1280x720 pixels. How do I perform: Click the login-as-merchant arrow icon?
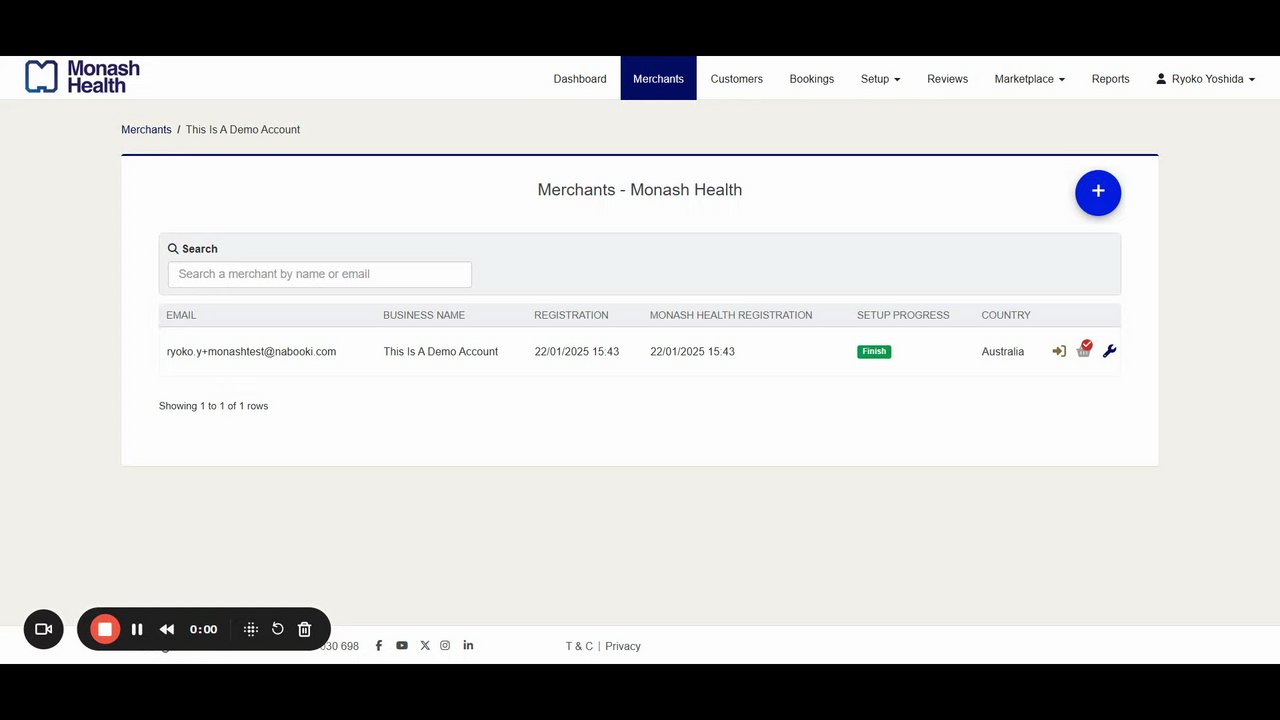[1059, 351]
